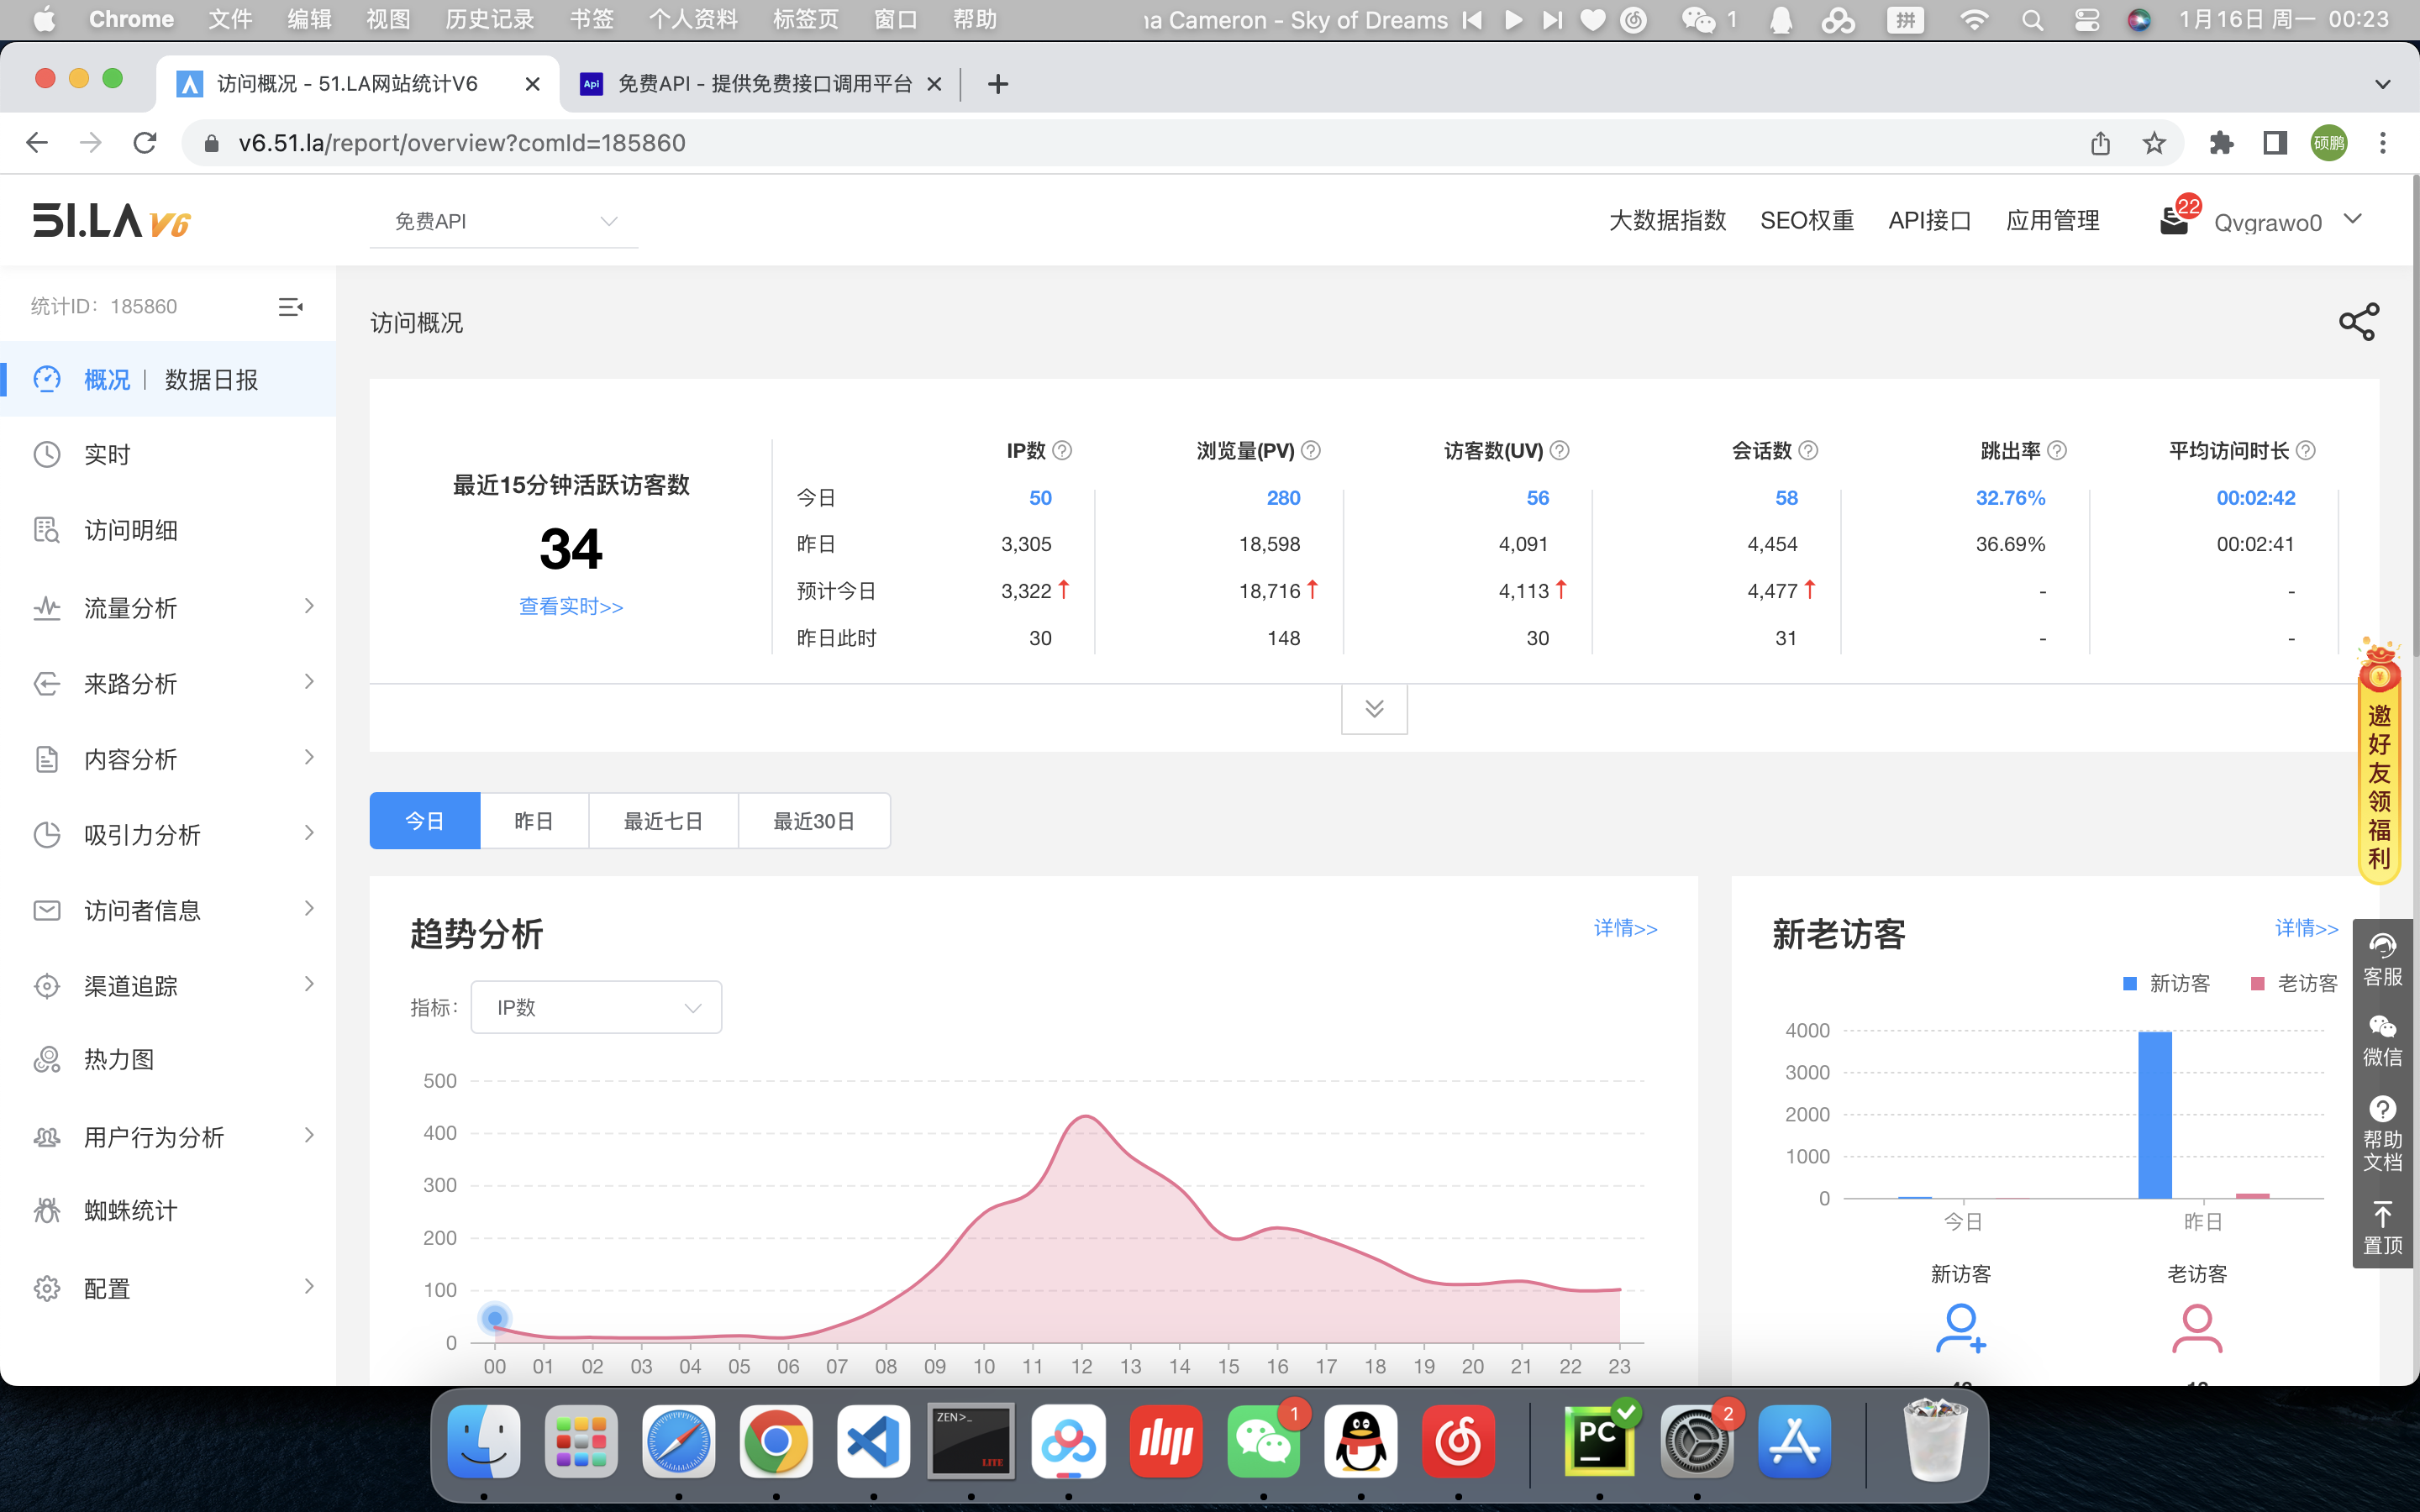Toggle the 新访客 legend series

[2166, 984]
